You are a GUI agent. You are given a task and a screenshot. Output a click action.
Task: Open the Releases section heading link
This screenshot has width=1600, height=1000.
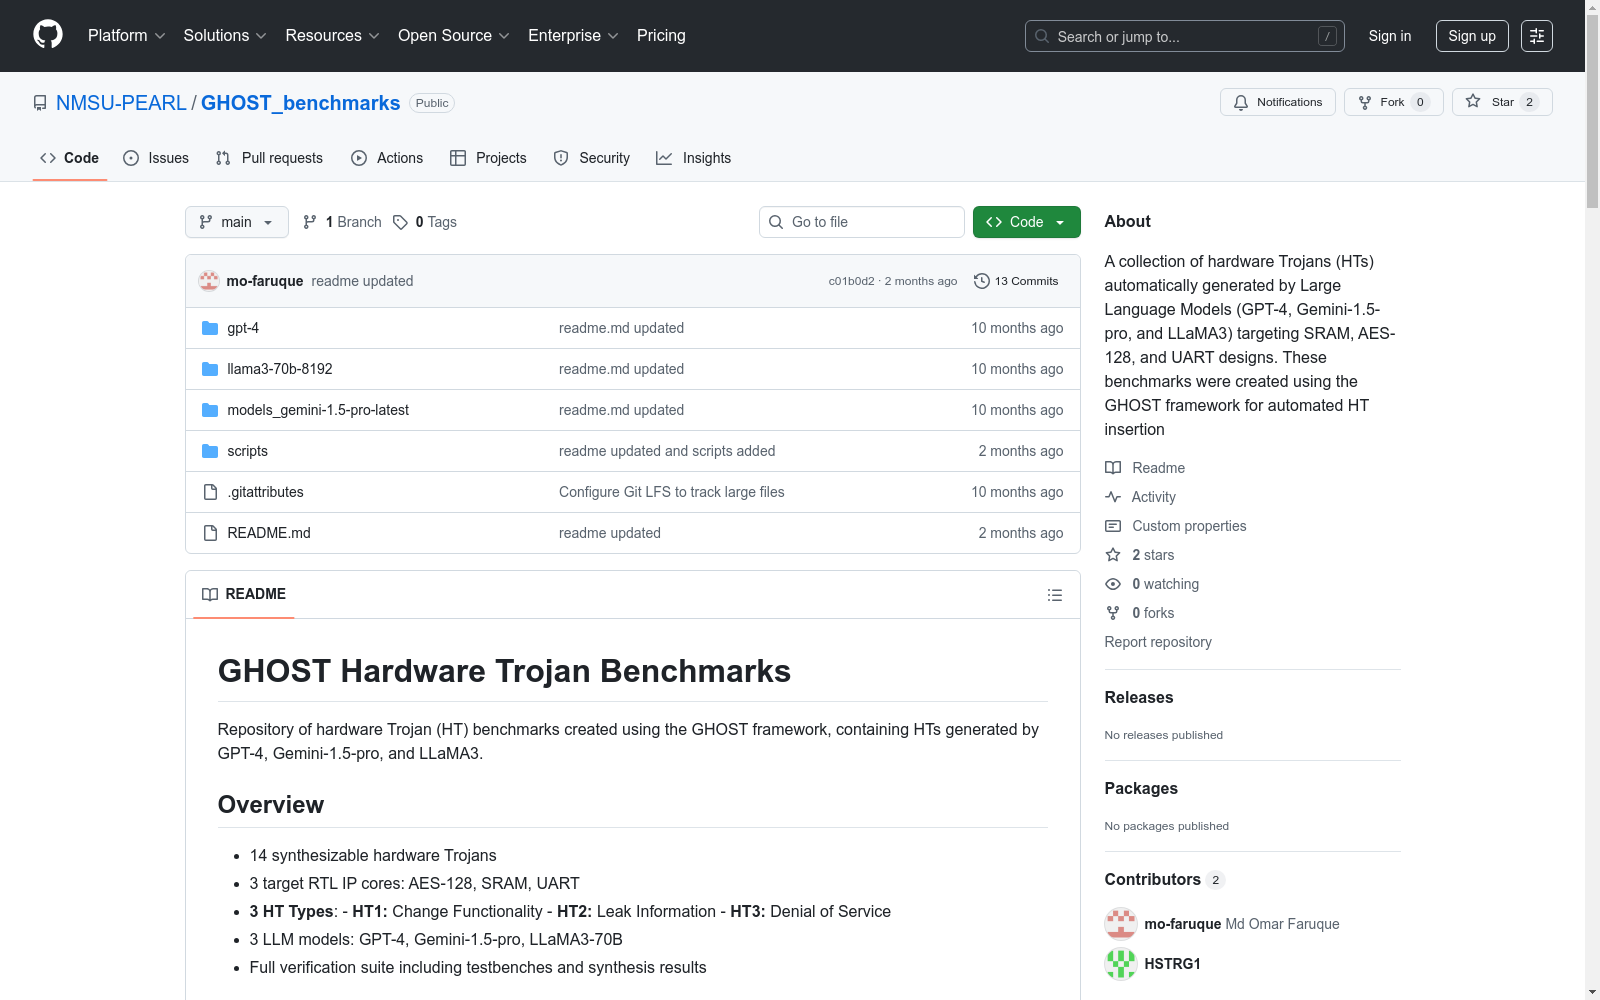tap(1139, 698)
